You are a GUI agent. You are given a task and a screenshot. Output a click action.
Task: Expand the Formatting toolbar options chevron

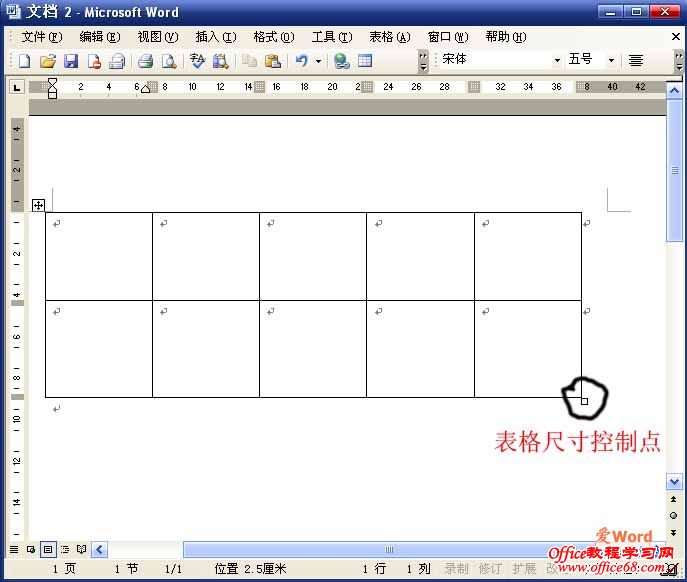click(679, 61)
